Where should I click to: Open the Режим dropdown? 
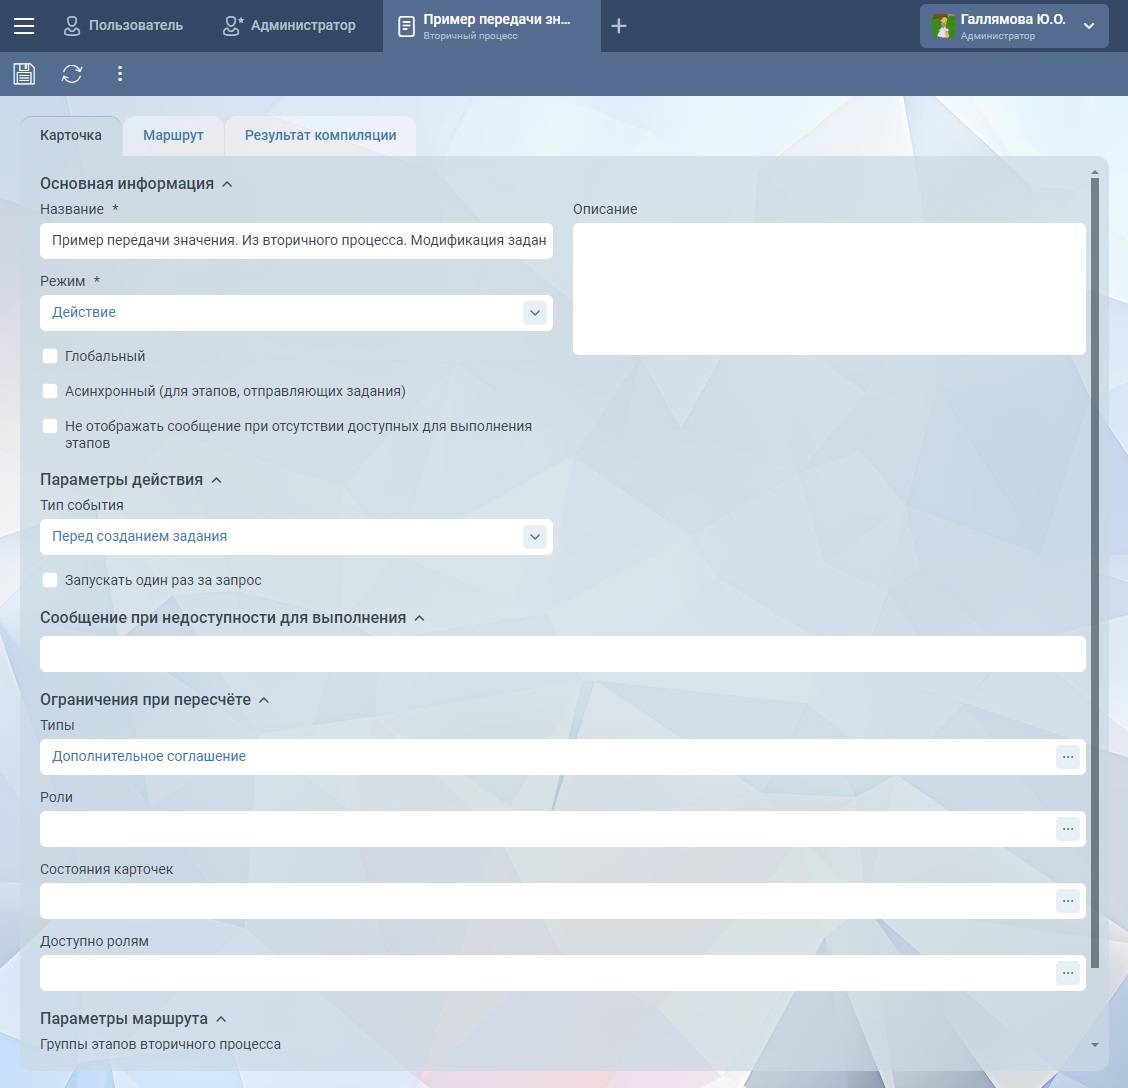click(x=535, y=313)
